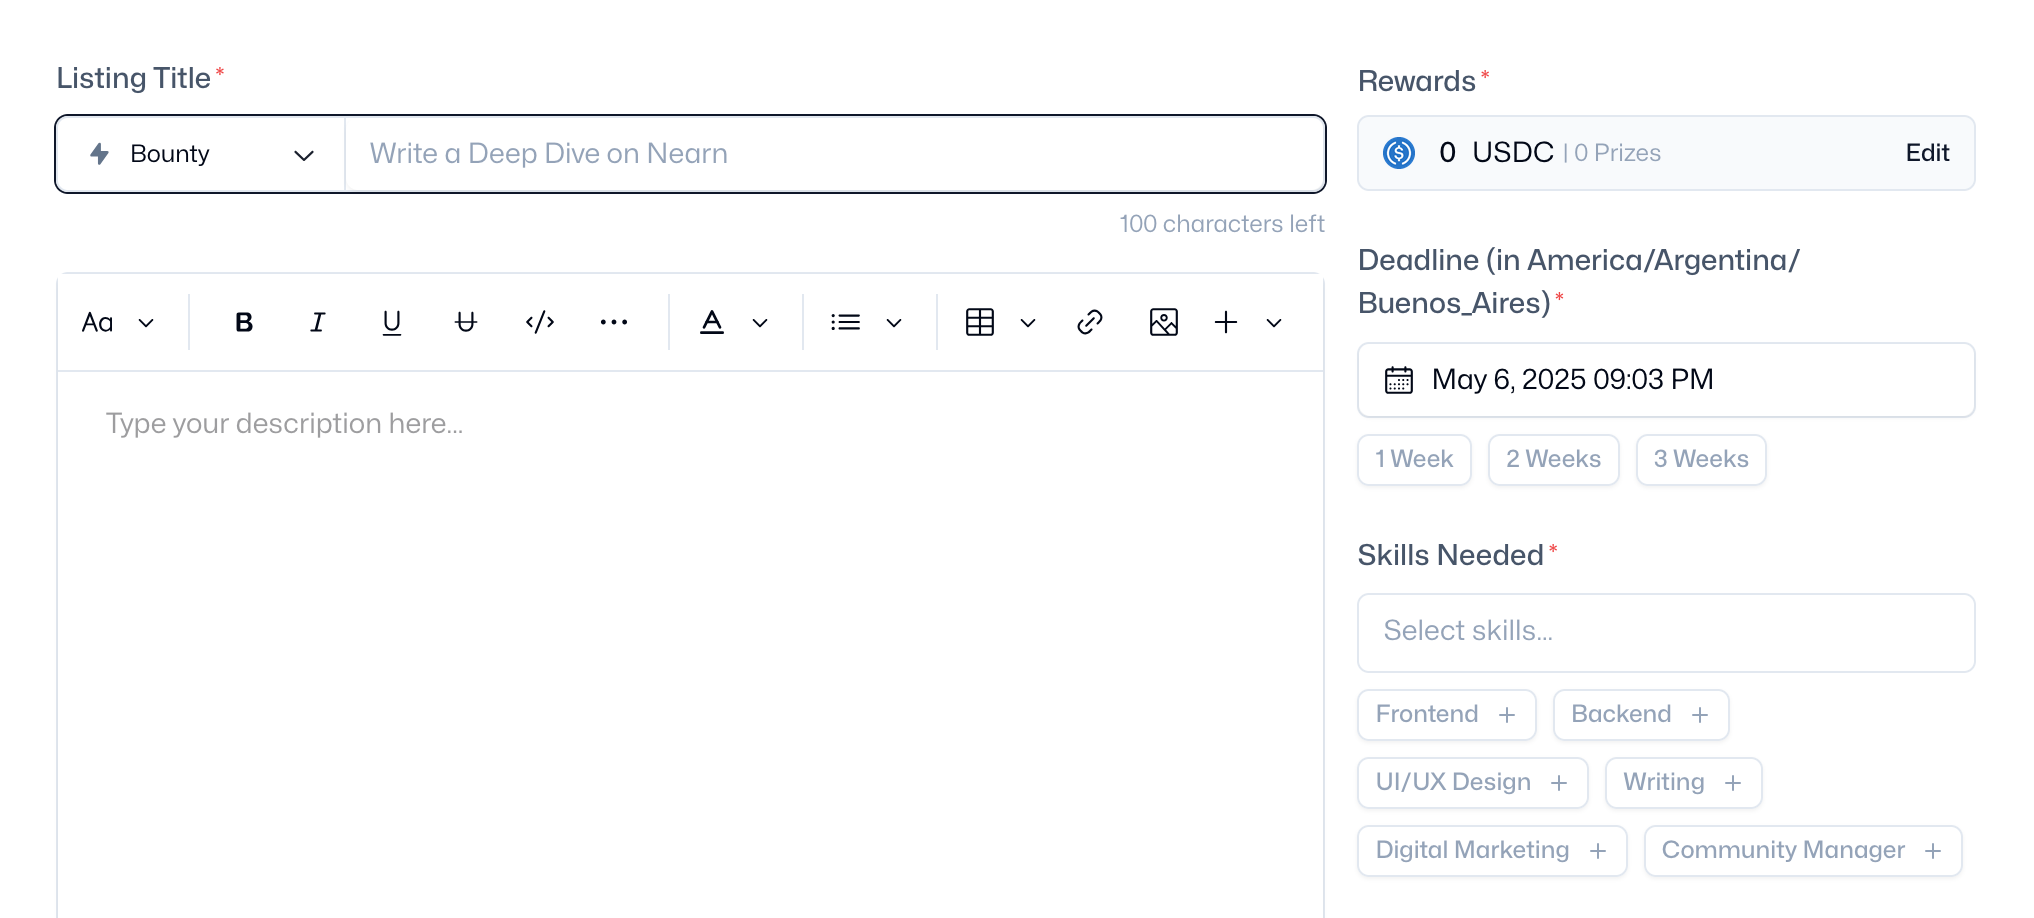Toggle underline formatting
Screen dimensions: 2034x918
[x=392, y=322]
